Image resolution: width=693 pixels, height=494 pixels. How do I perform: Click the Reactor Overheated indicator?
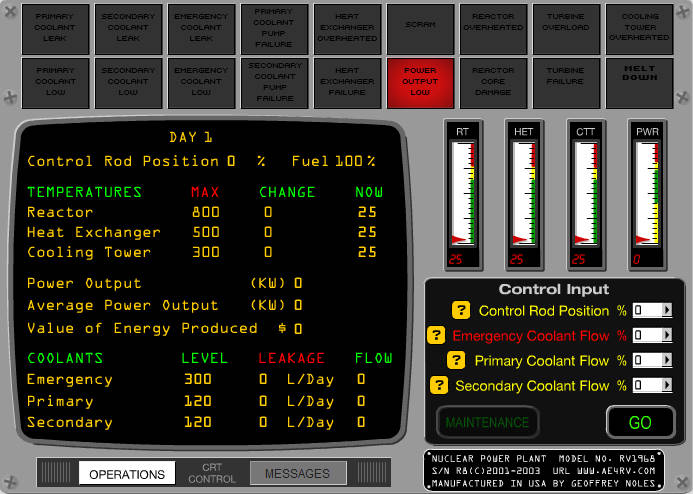click(493, 29)
